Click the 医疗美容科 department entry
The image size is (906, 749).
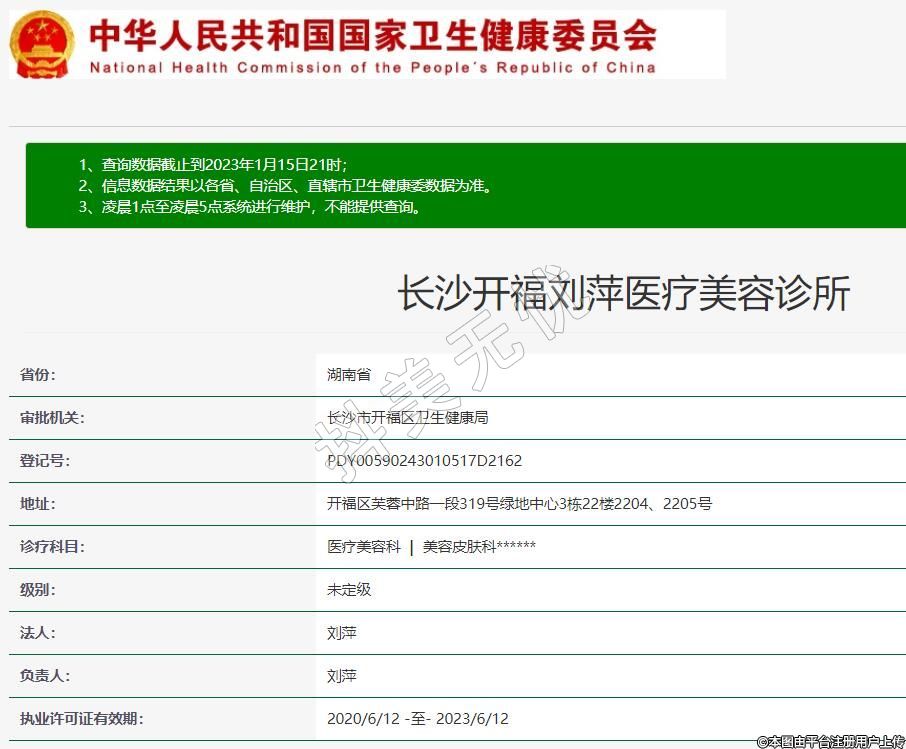pyautogui.click(x=364, y=547)
